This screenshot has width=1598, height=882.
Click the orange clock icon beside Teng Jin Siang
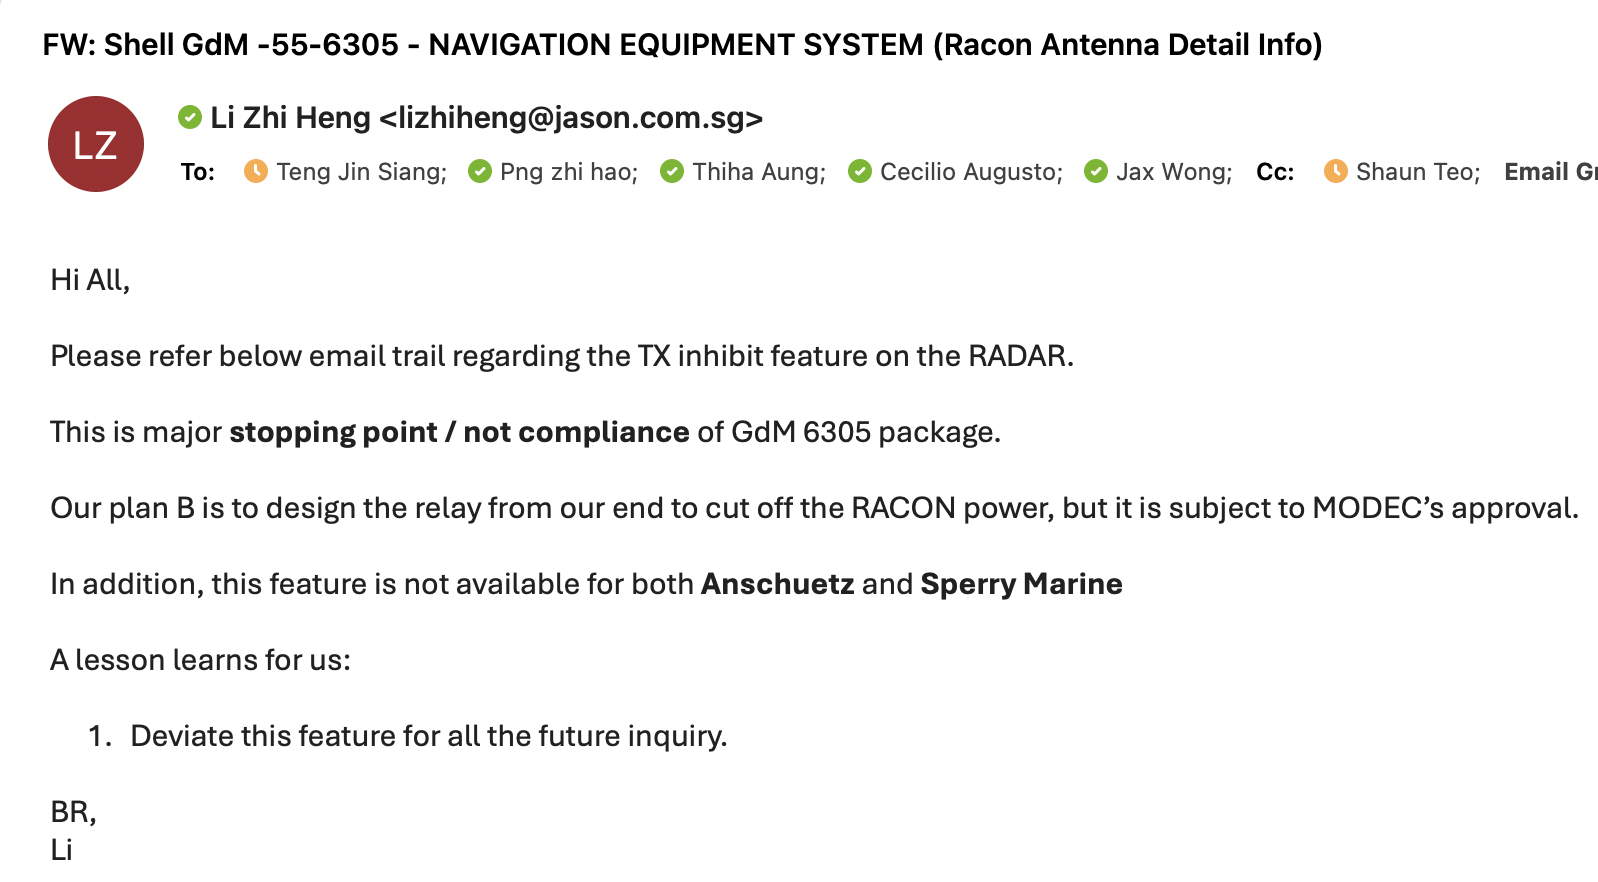(256, 172)
